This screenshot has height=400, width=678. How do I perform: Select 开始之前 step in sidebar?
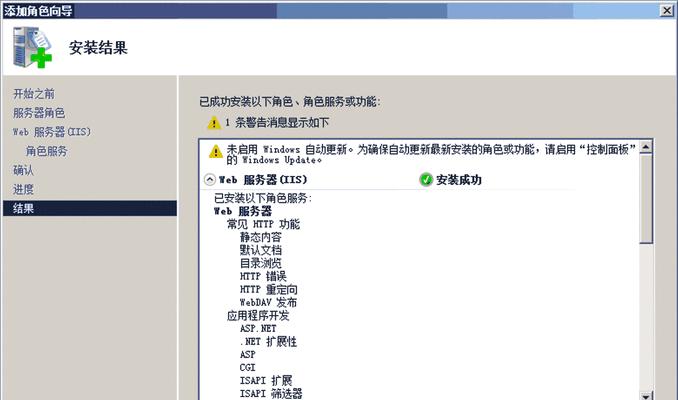pos(34,94)
